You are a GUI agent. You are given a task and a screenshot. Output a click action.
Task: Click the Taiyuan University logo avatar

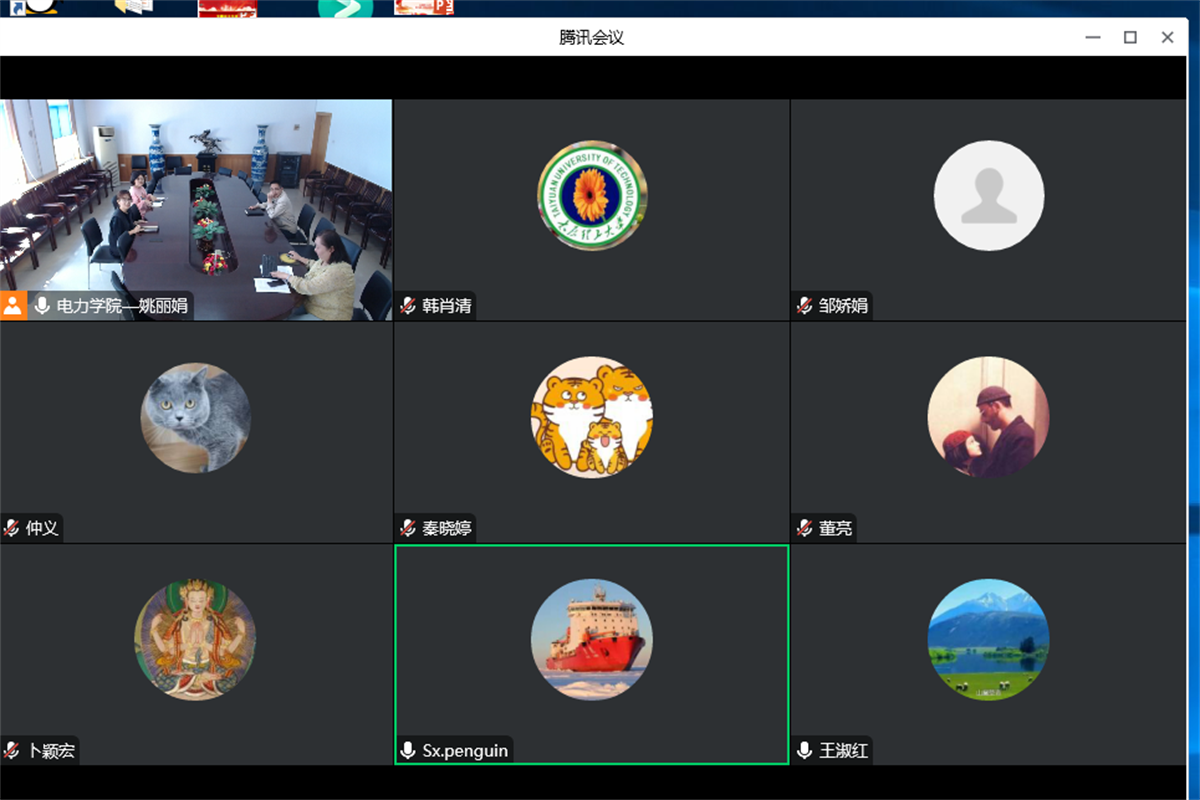(x=592, y=196)
